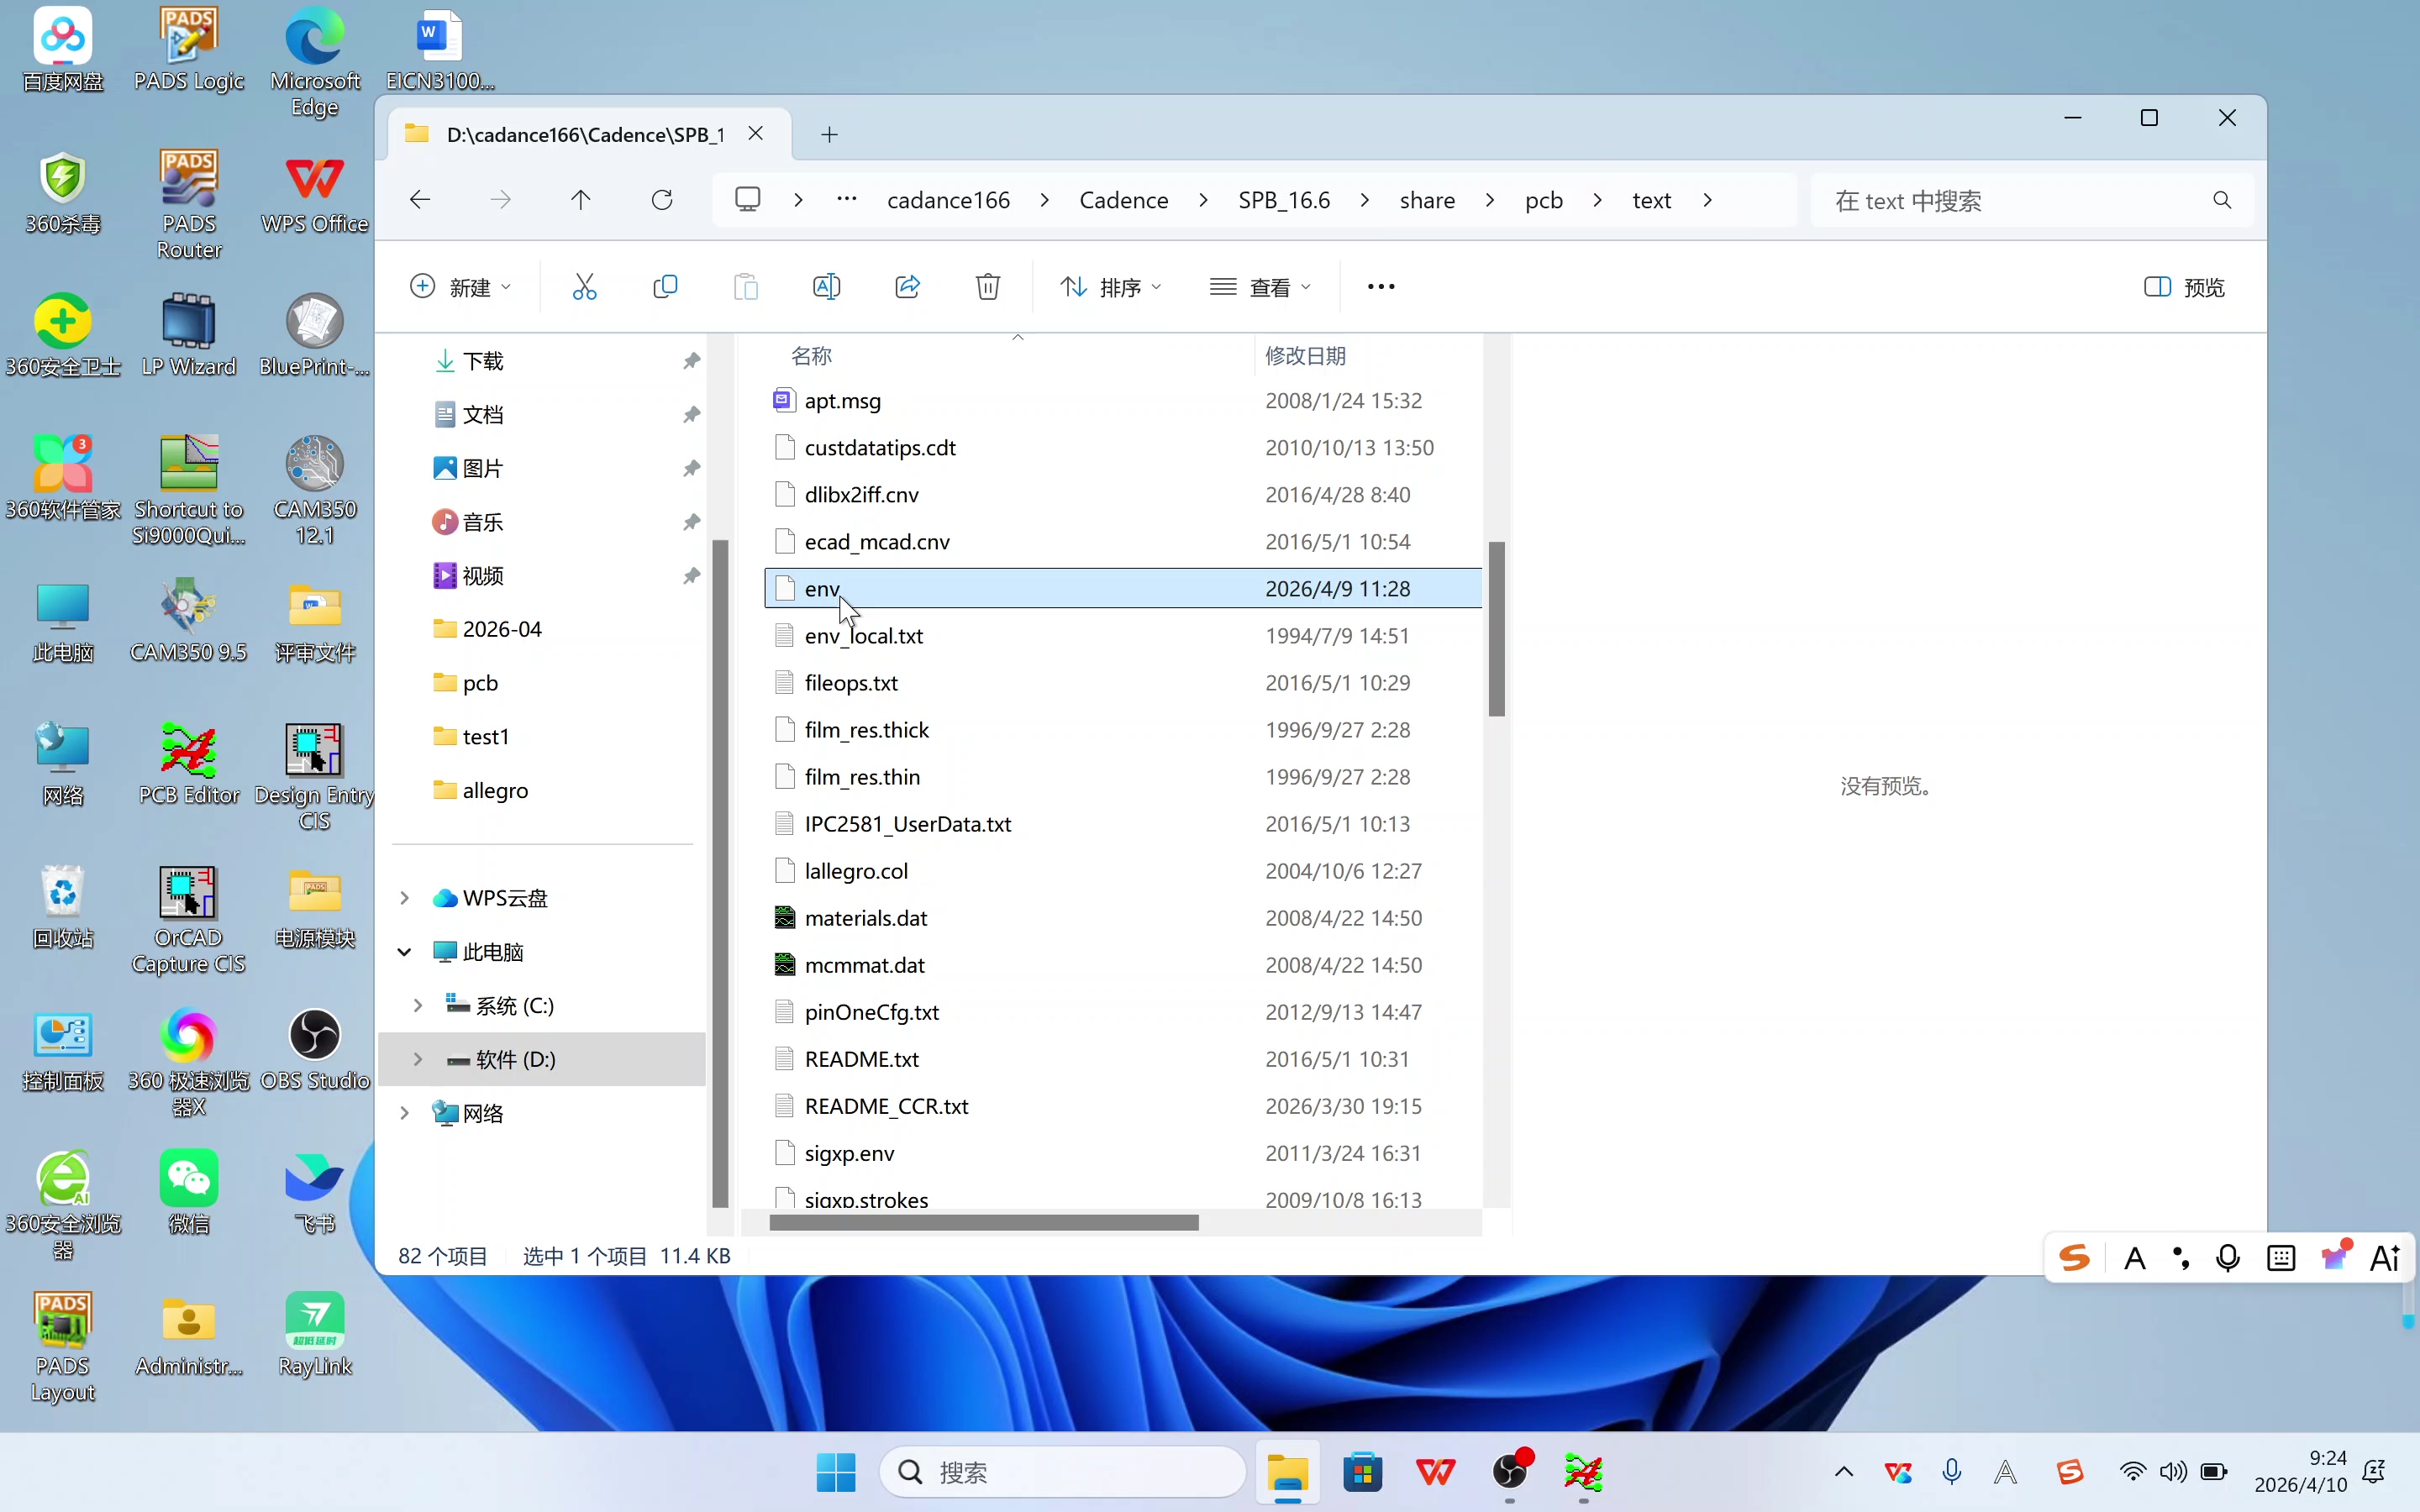Click the SPB_16.6 breadcrumb segment
This screenshot has width=2420, height=1512.
(1284, 200)
